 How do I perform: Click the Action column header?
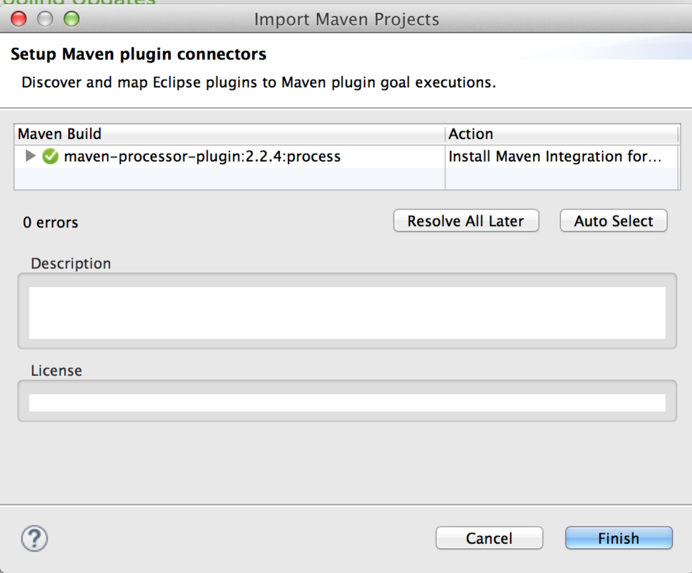[x=561, y=134]
